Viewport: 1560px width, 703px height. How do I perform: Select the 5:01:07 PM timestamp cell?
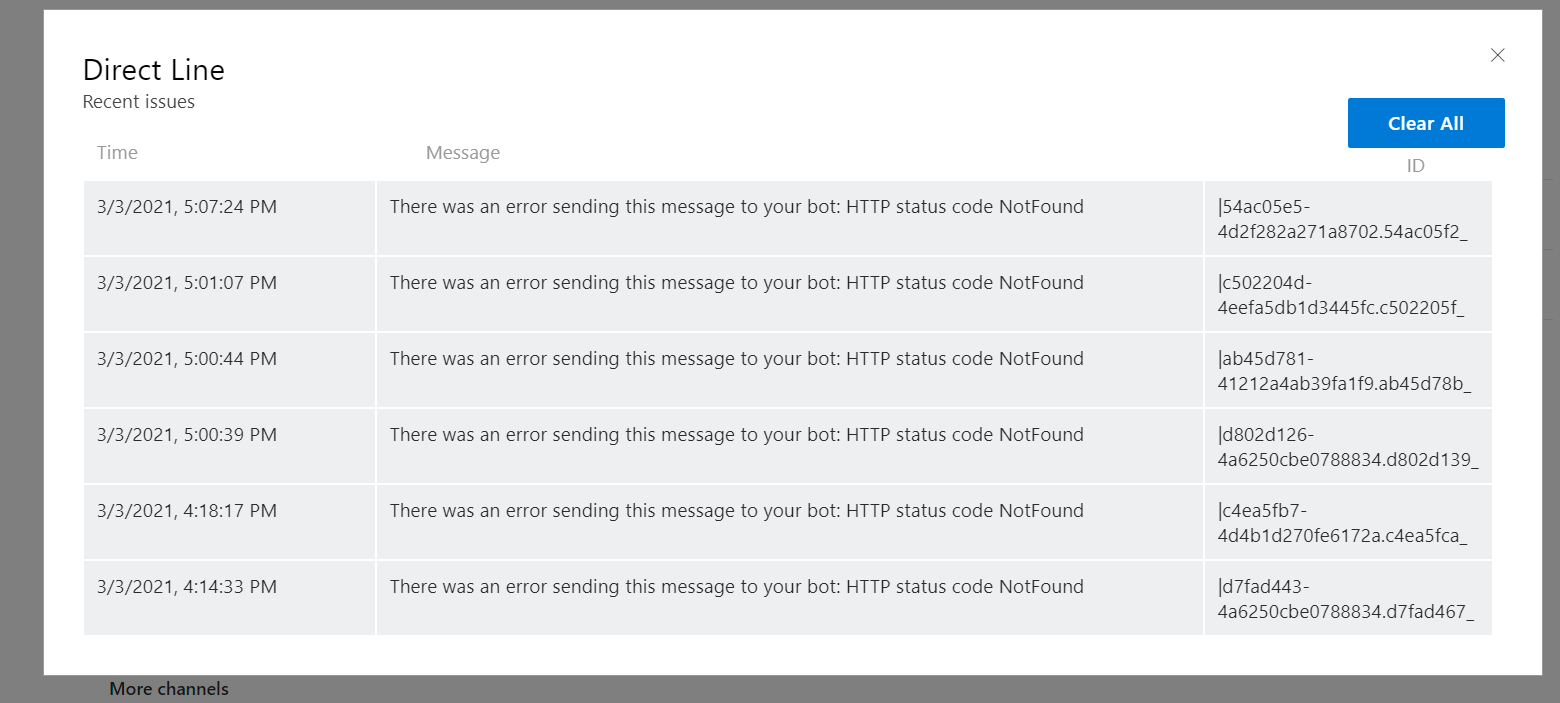click(x=187, y=284)
